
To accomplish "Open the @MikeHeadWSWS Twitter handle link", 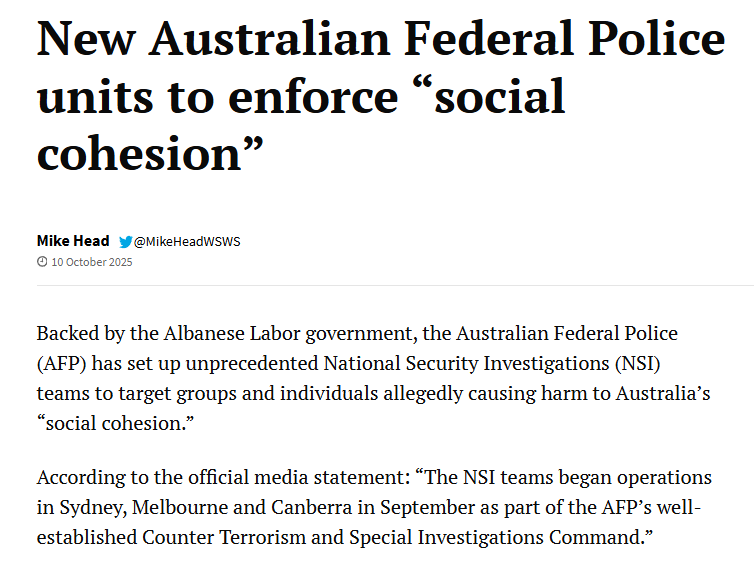I will [x=187, y=241].
